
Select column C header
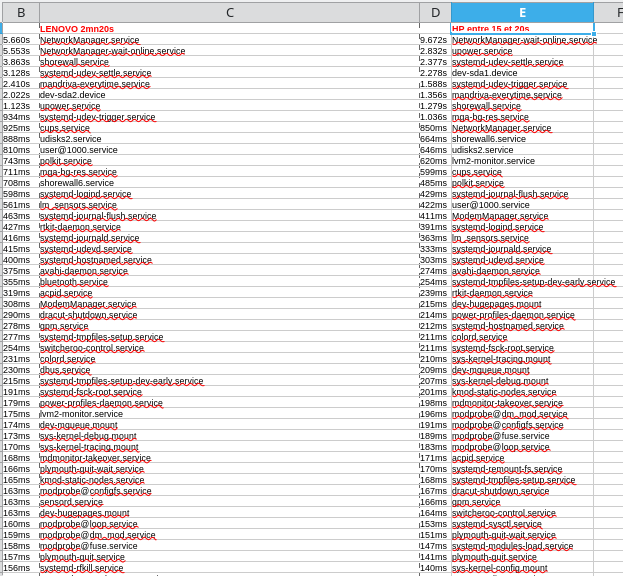coord(229,13)
